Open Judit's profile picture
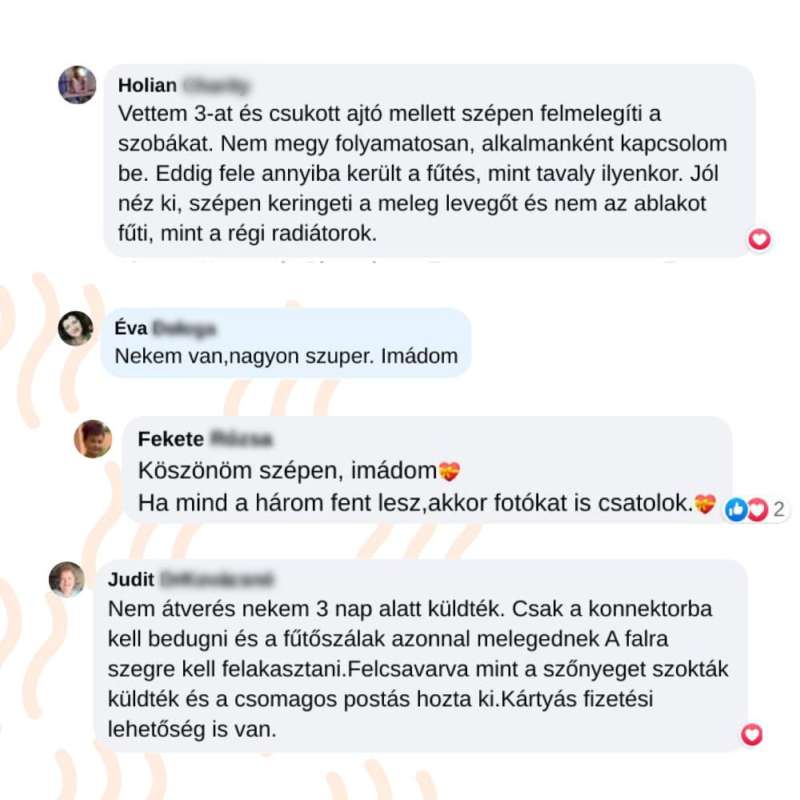This screenshot has height=800, width=800. pos(67,579)
